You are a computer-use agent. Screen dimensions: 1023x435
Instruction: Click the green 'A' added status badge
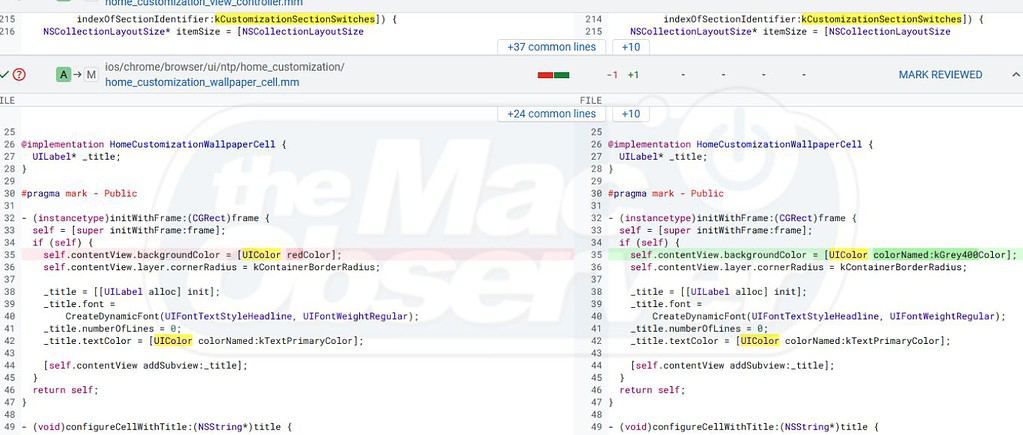pyautogui.click(x=65, y=75)
